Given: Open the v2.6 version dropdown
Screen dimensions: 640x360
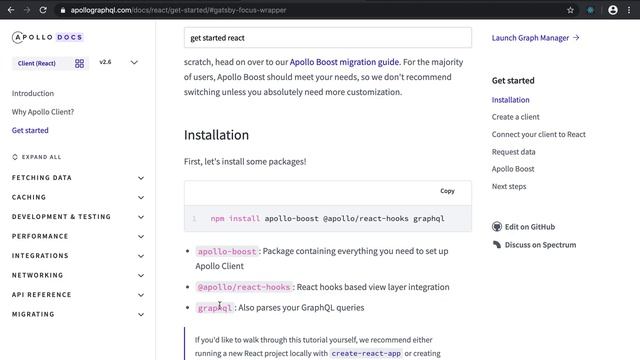Looking at the screenshot, I should (118, 62).
